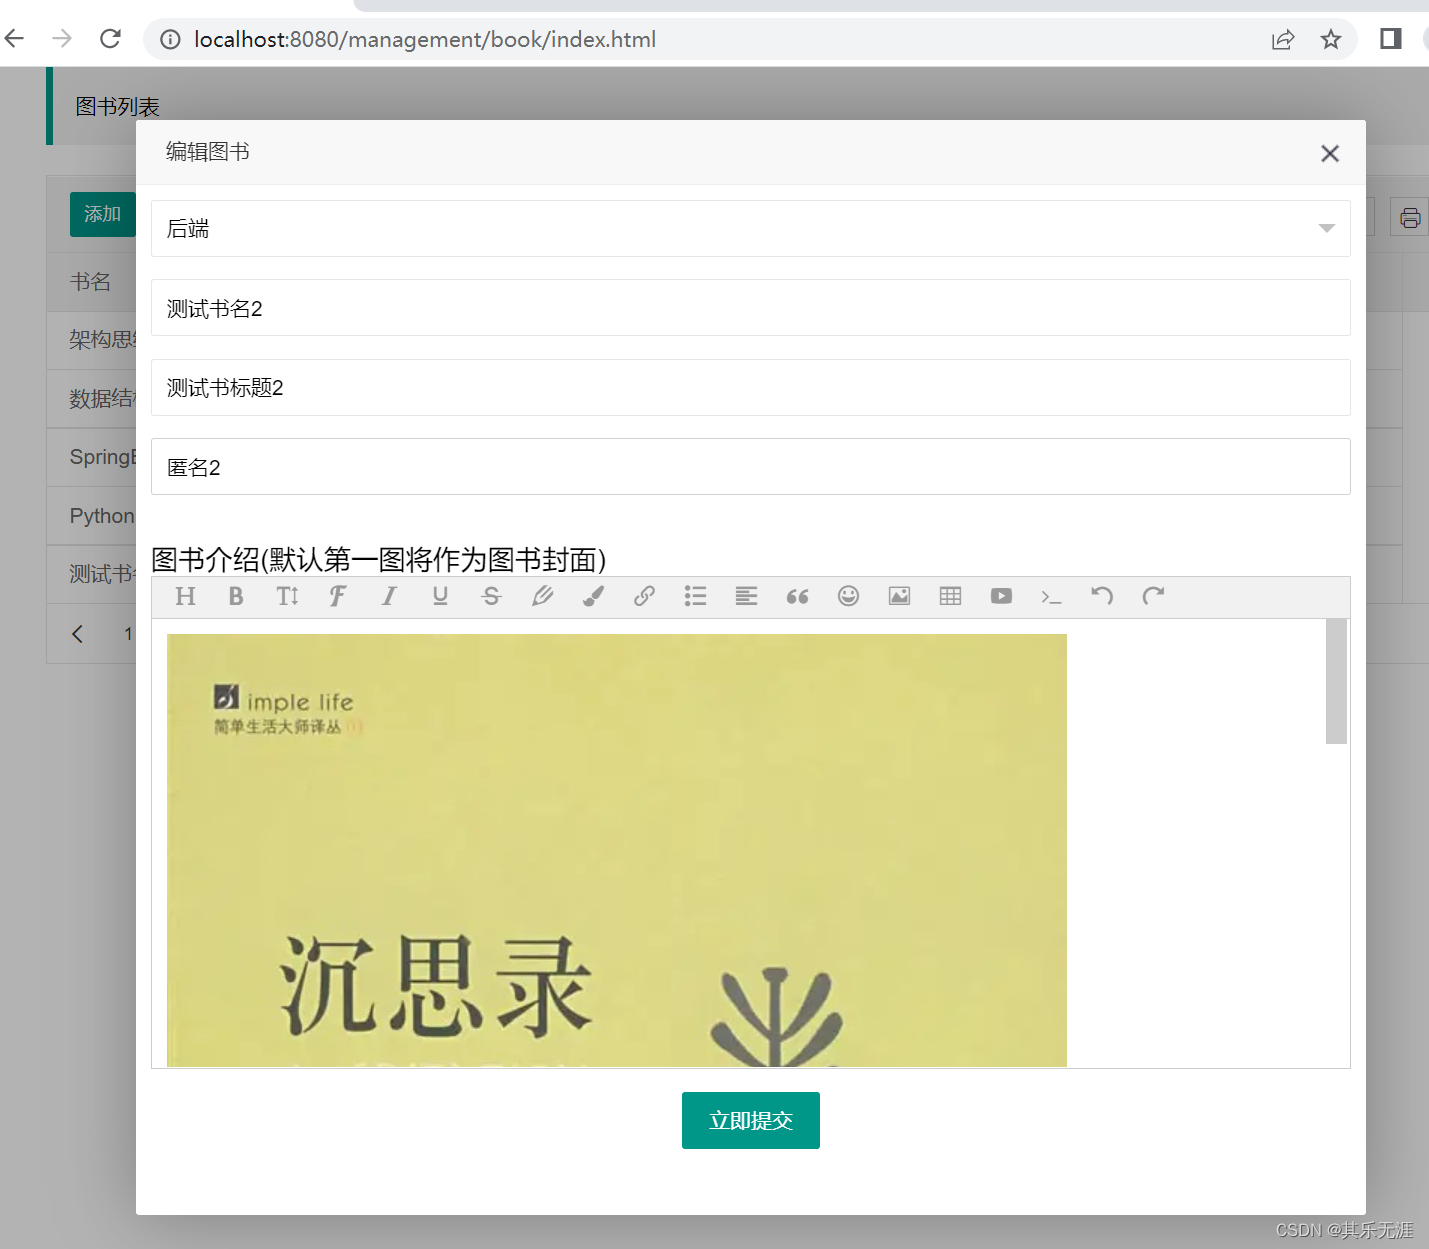Click the 书名 column header
This screenshot has height=1249, width=1429.
tap(90, 282)
